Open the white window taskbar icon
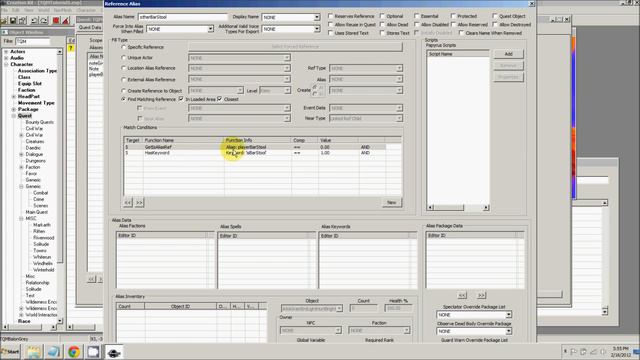This screenshot has height=360, width=640. pyautogui.click(x=93, y=351)
